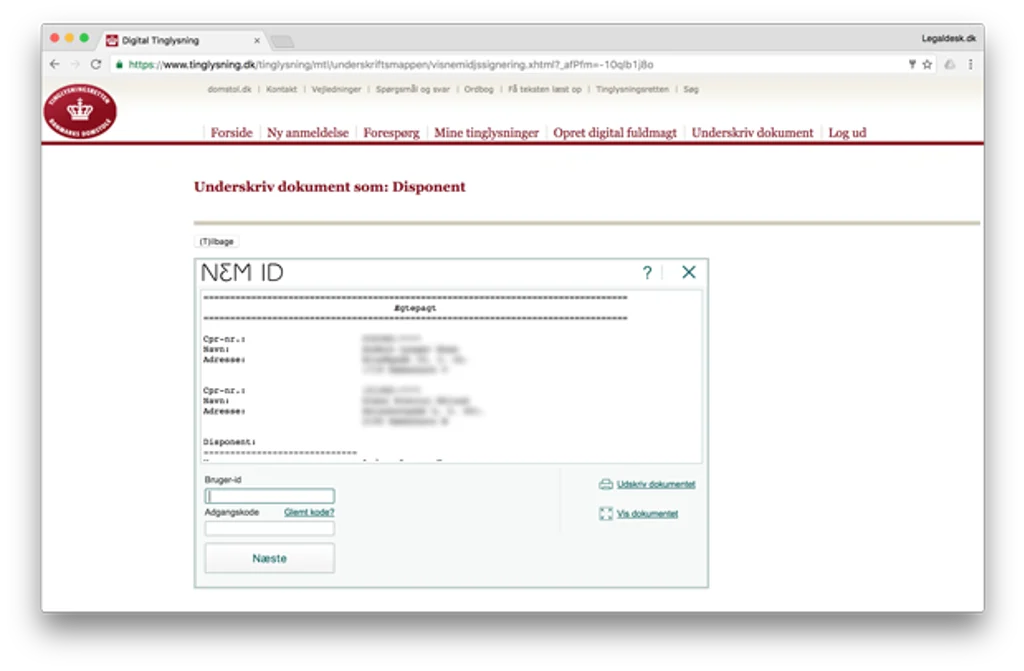Click the fullscreen icon by Vis dokumentet
The height and width of the screenshot is (671, 1024).
coord(605,514)
